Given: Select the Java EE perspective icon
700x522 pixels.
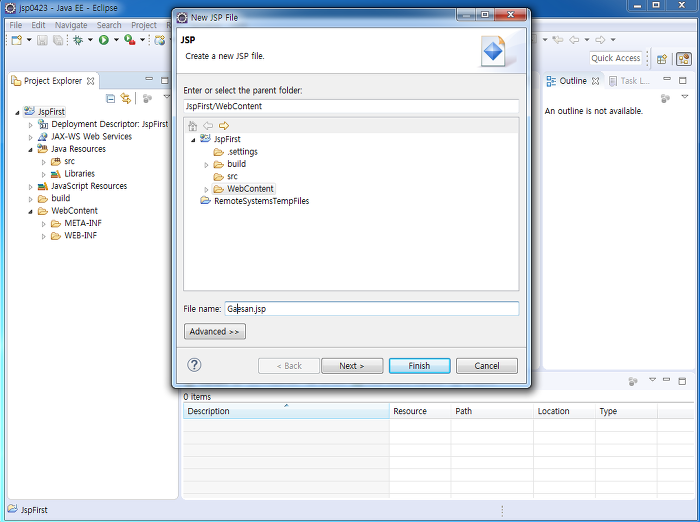Looking at the screenshot, I should [x=683, y=59].
